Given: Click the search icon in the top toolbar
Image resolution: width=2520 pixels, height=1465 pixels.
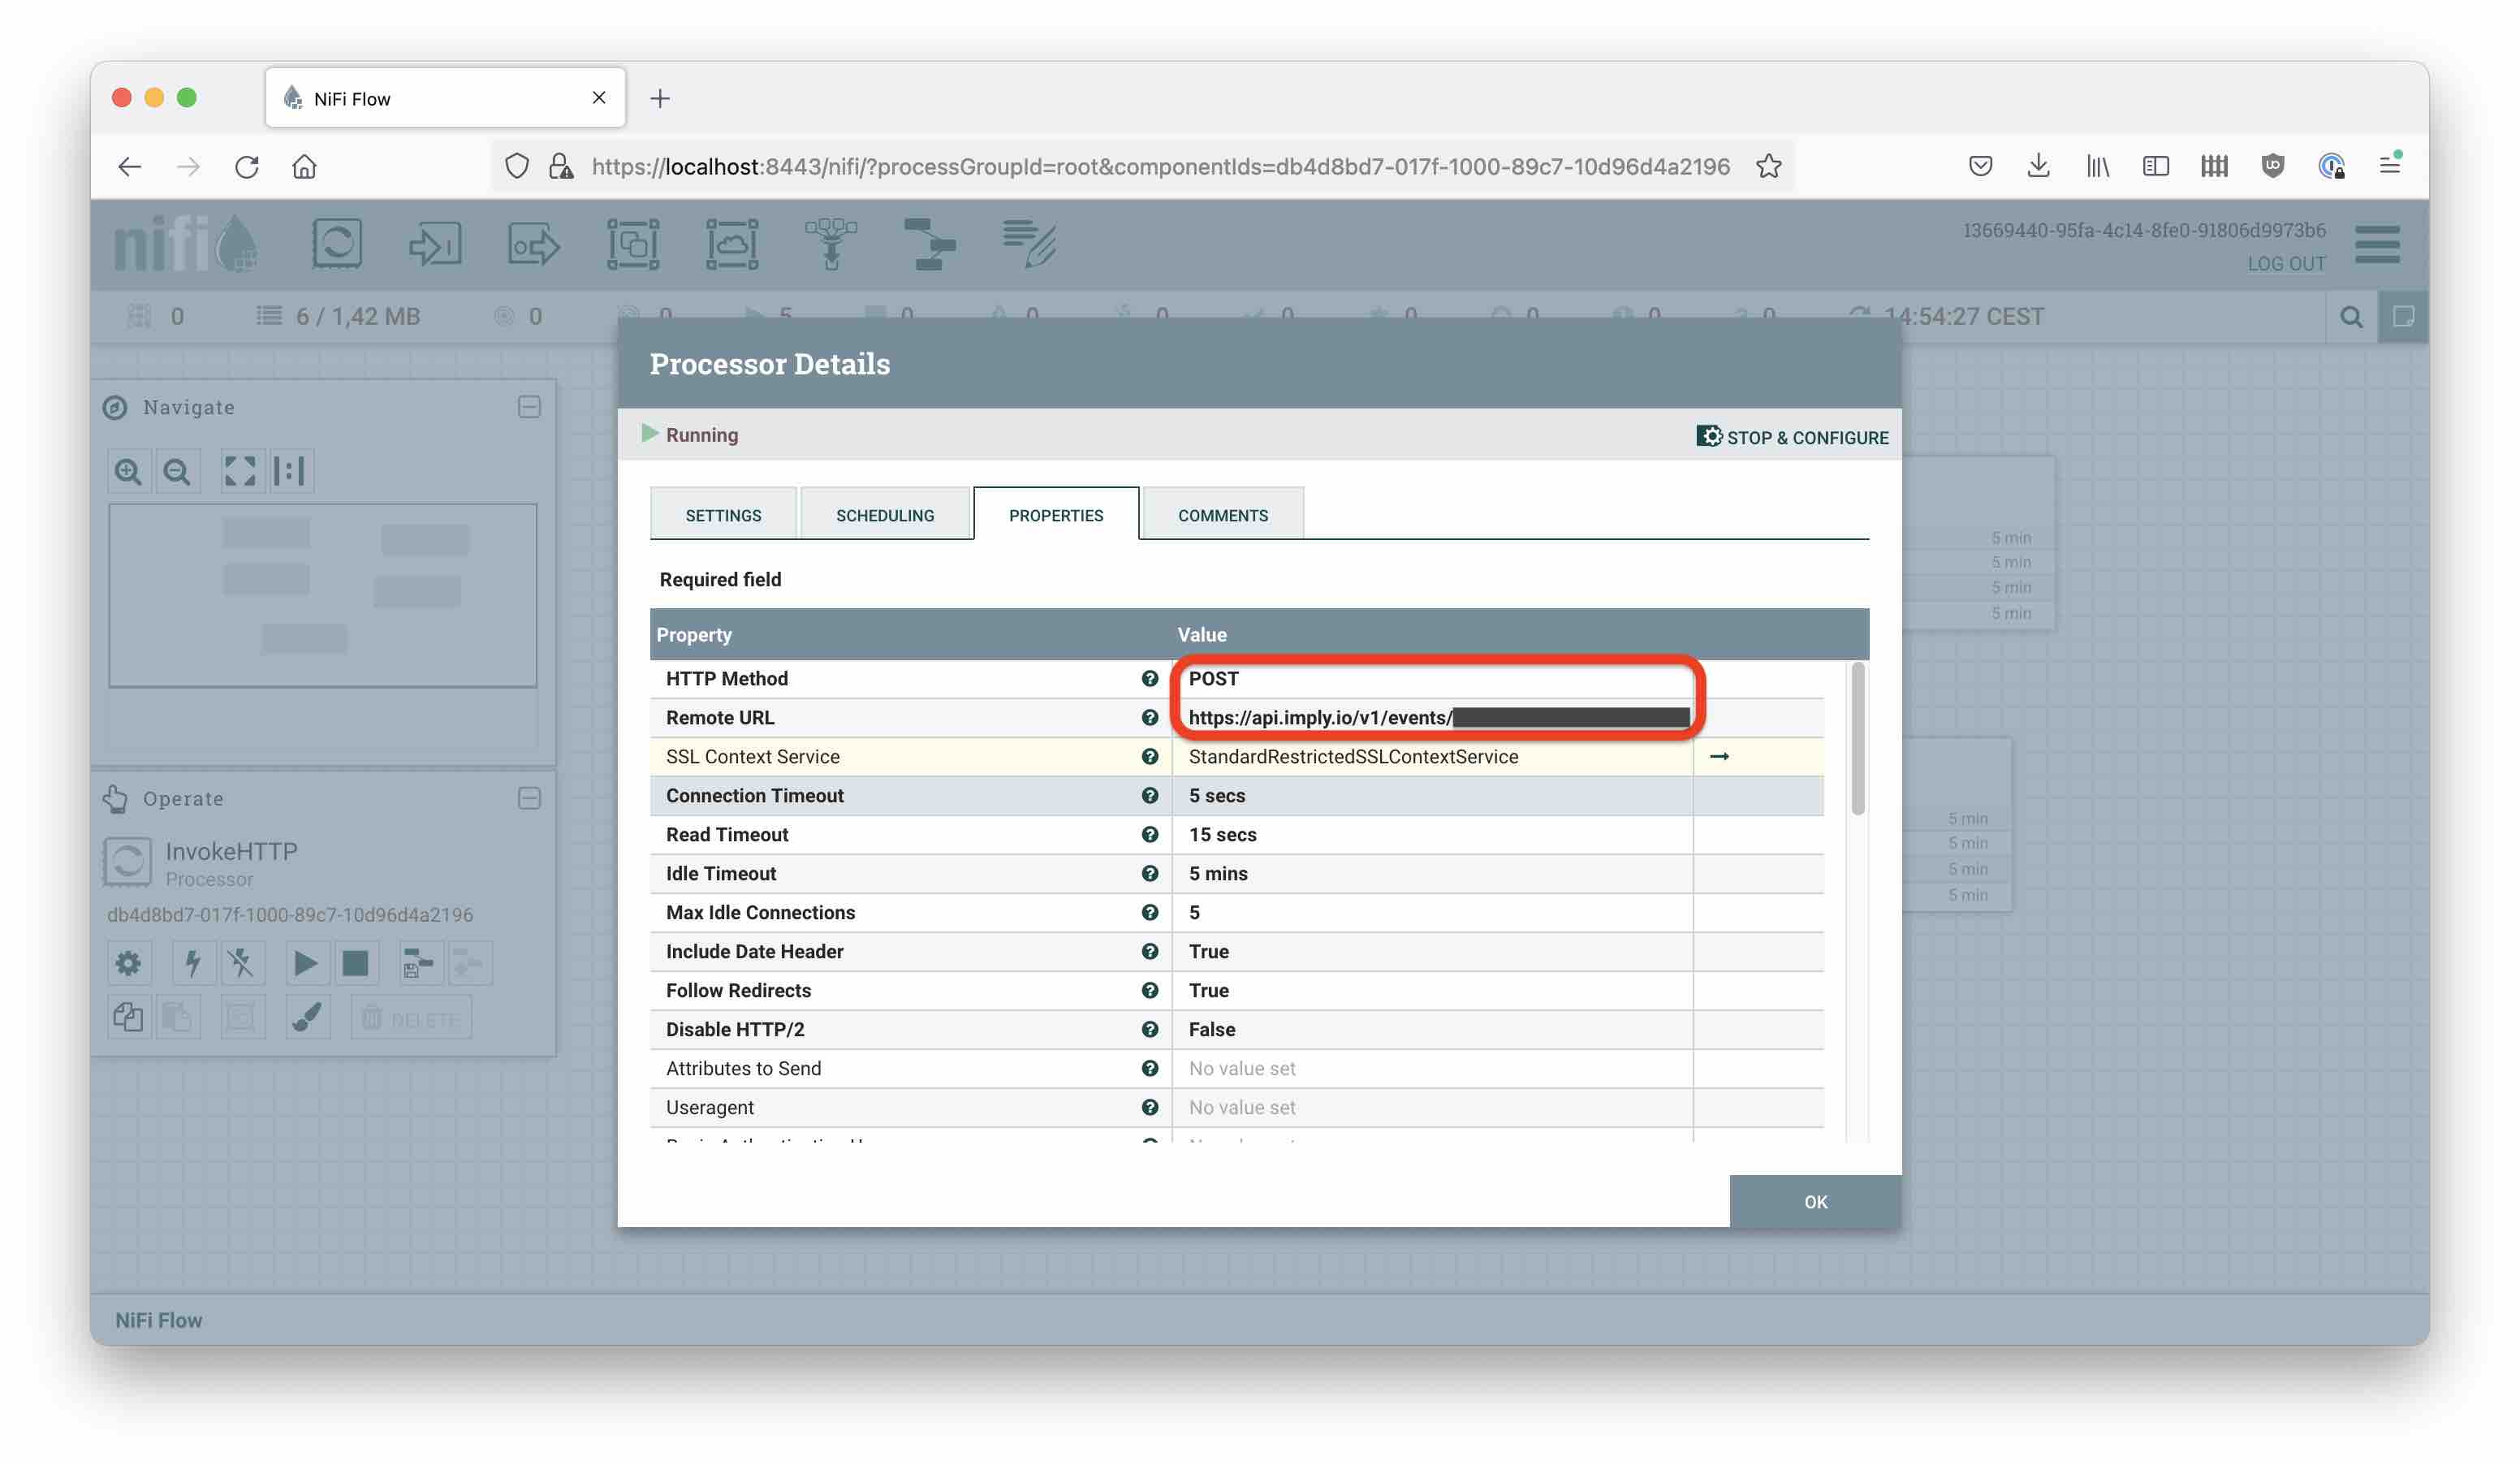Looking at the screenshot, I should pyautogui.click(x=2351, y=316).
